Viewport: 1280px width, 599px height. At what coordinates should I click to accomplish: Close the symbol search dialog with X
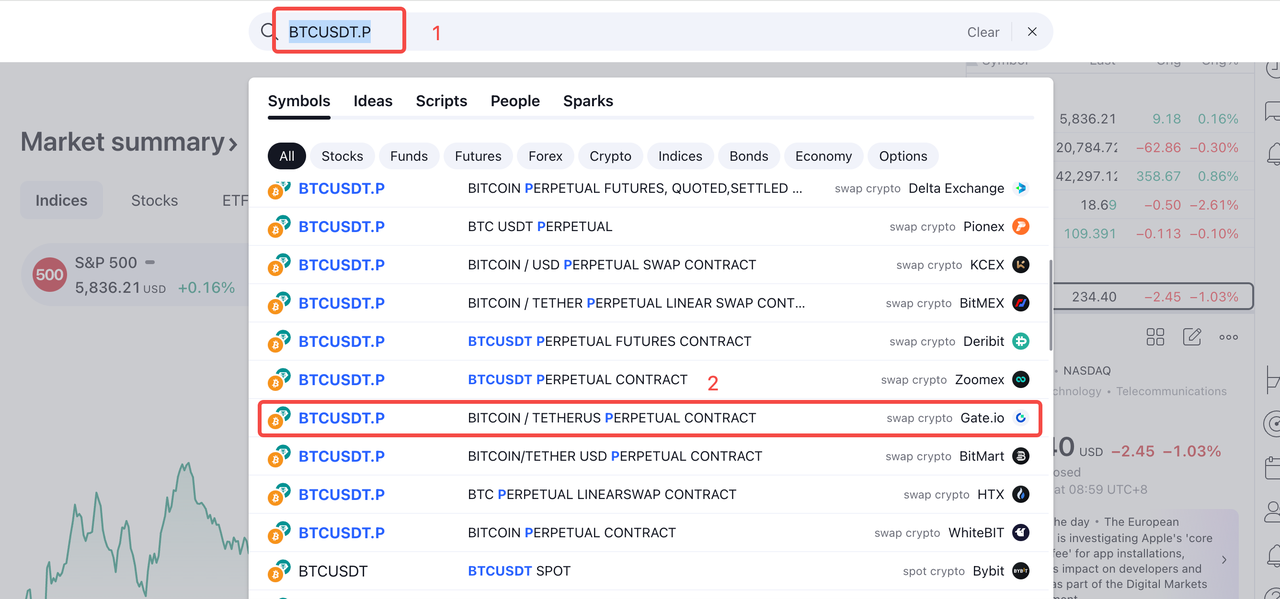pos(1032,32)
